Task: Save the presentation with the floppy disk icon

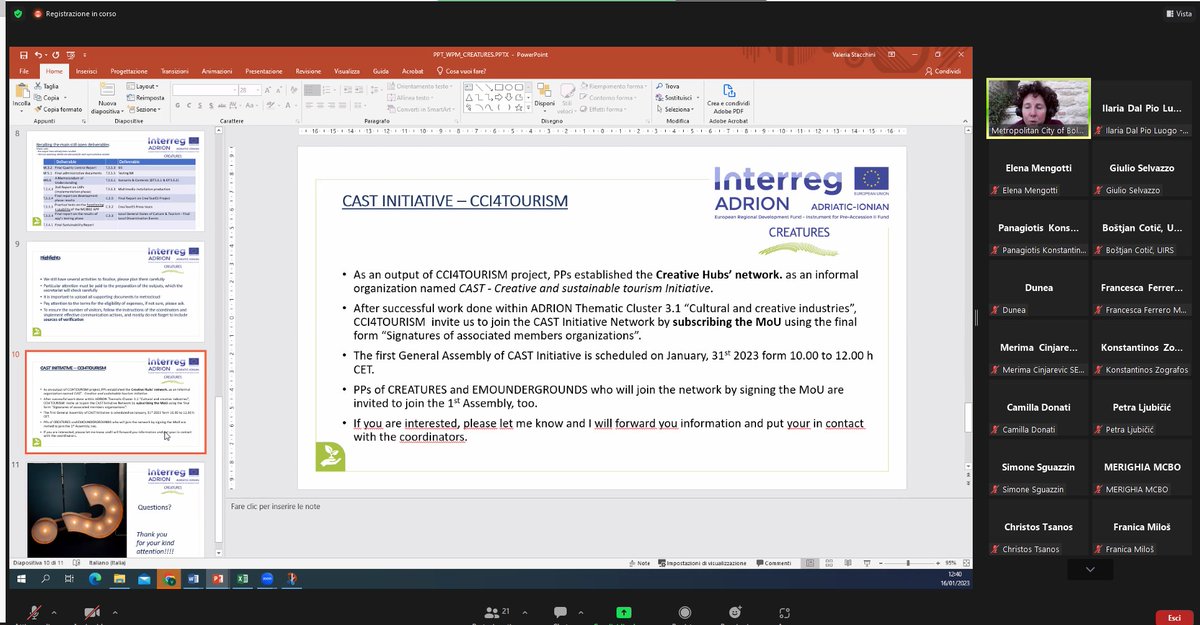Action: click(x=25, y=55)
